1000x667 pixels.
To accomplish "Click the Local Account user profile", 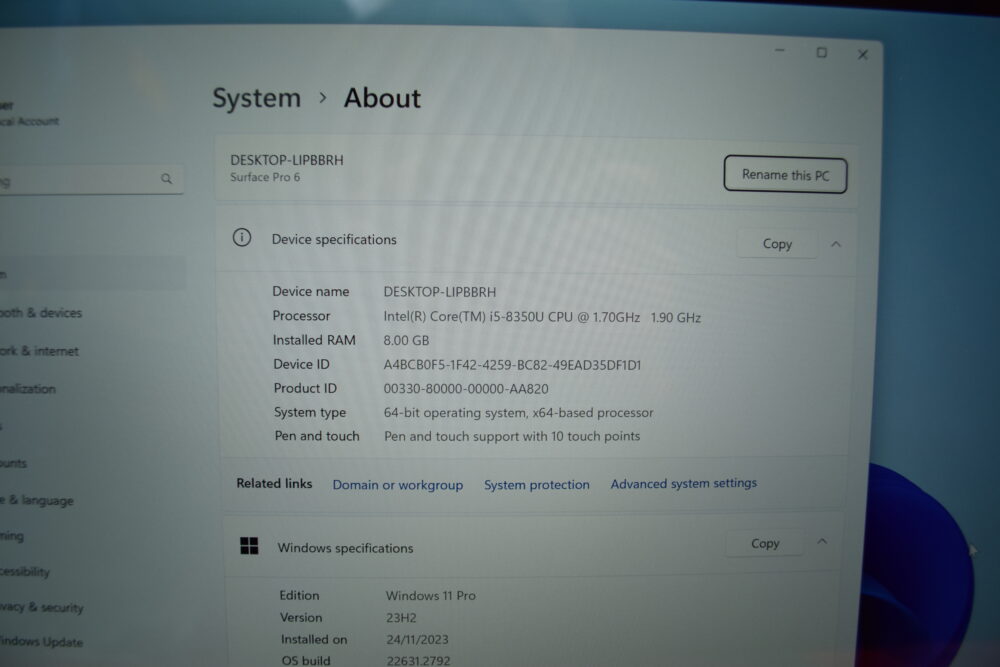I will pos(29,114).
